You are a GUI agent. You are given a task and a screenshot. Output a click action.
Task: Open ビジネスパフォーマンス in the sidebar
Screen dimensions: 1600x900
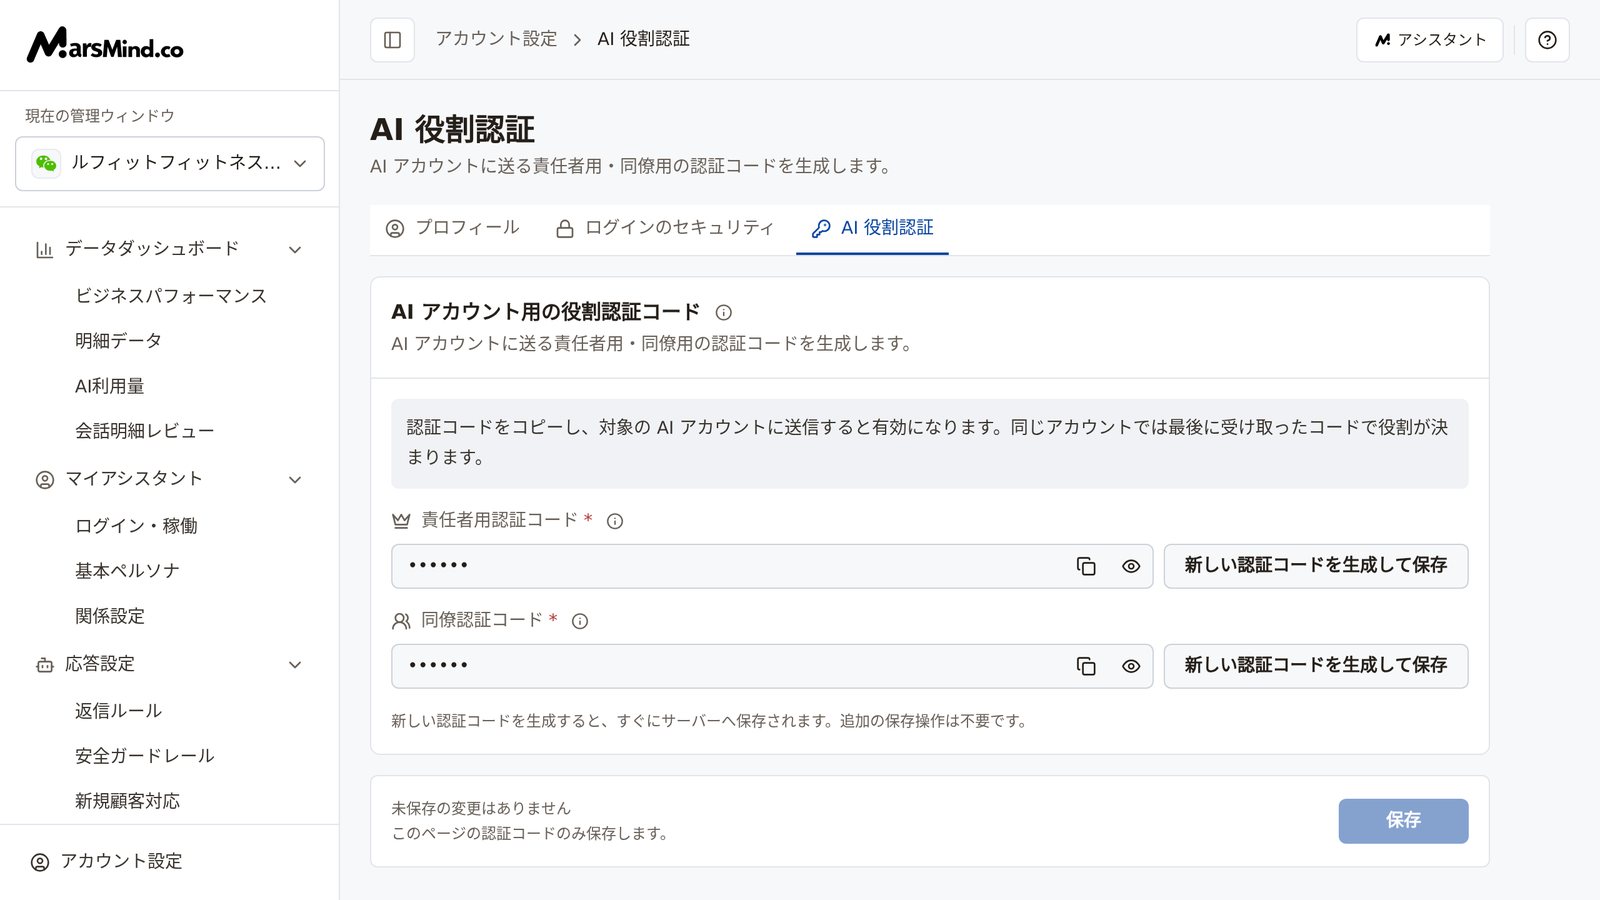point(171,296)
